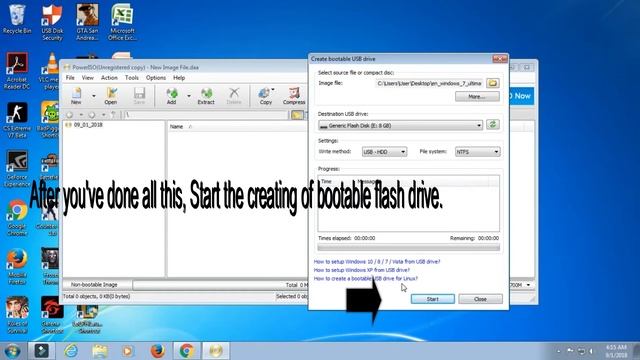Open Destination USB drive dropdown

coord(400,125)
